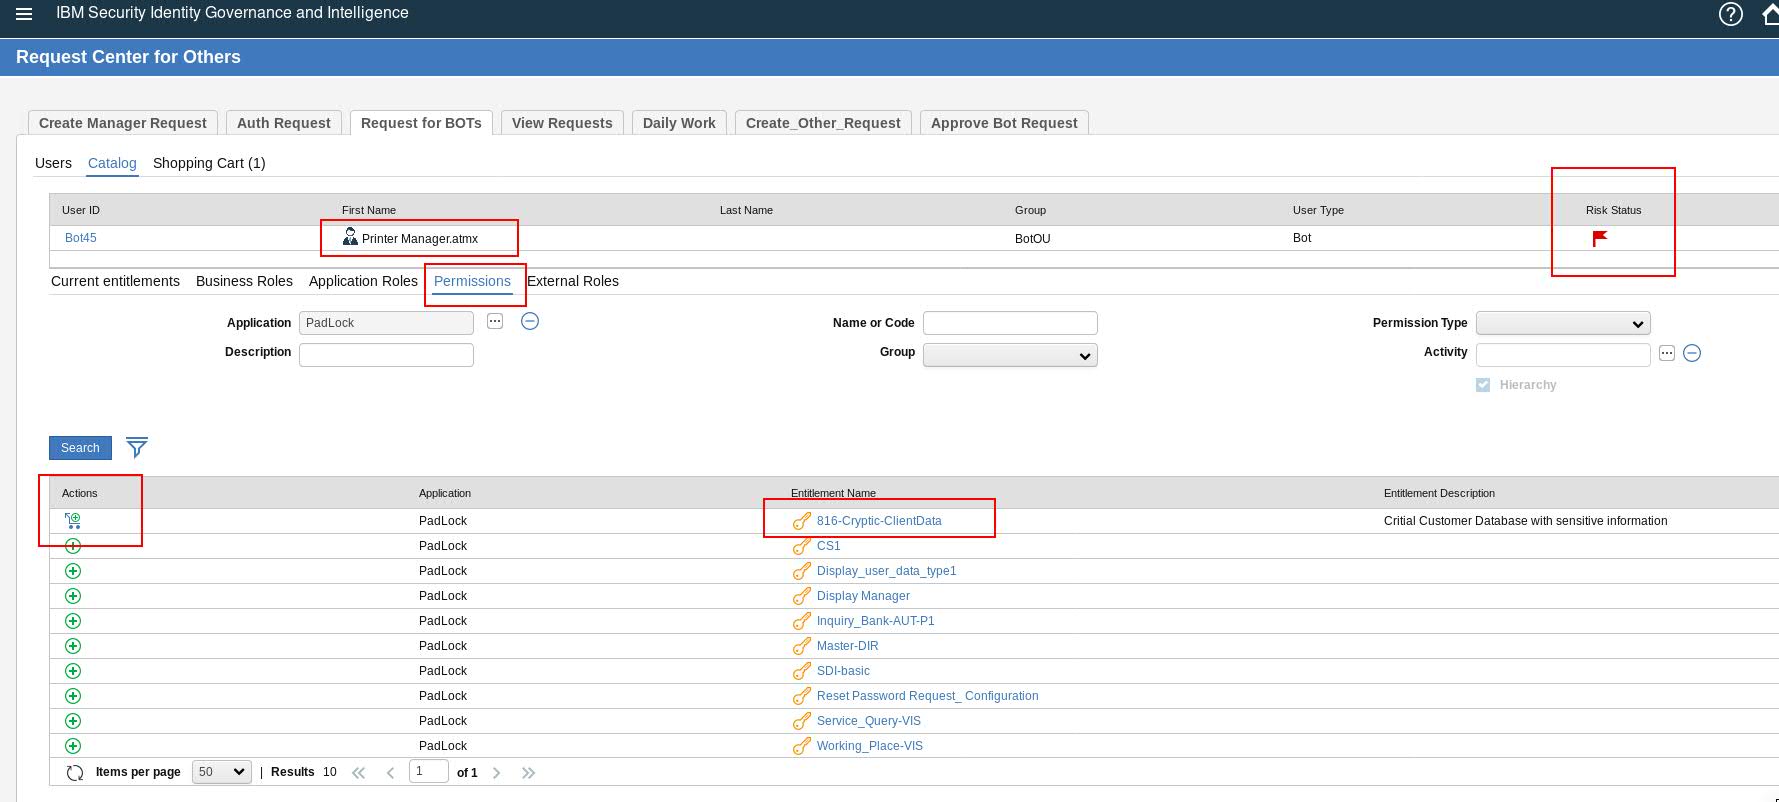Click the Application PadLock field

pyautogui.click(x=386, y=323)
